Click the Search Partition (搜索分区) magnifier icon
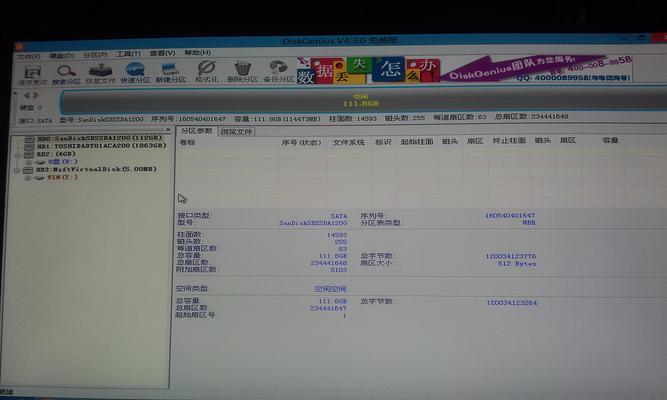The width and height of the screenshot is (667, 400). pyautogui.click(x=66, y=71)
